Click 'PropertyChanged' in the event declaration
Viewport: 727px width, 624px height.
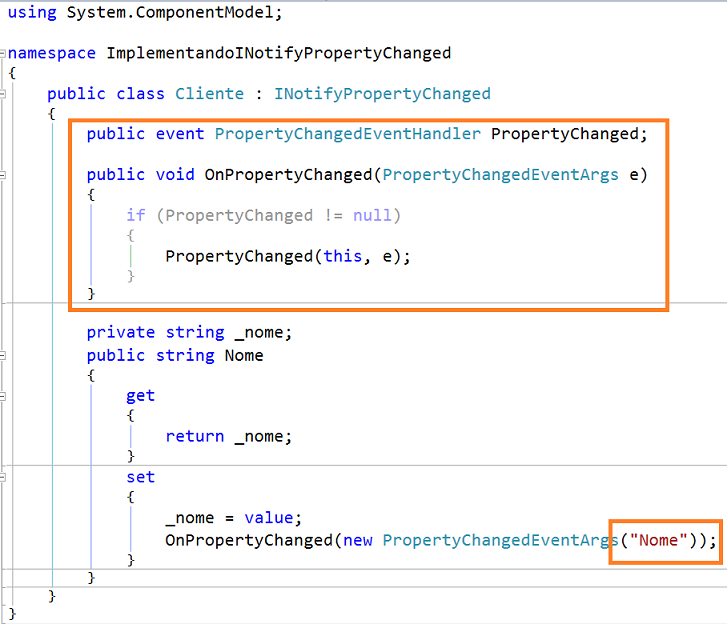pyautogui.click(x=565, y=134)
